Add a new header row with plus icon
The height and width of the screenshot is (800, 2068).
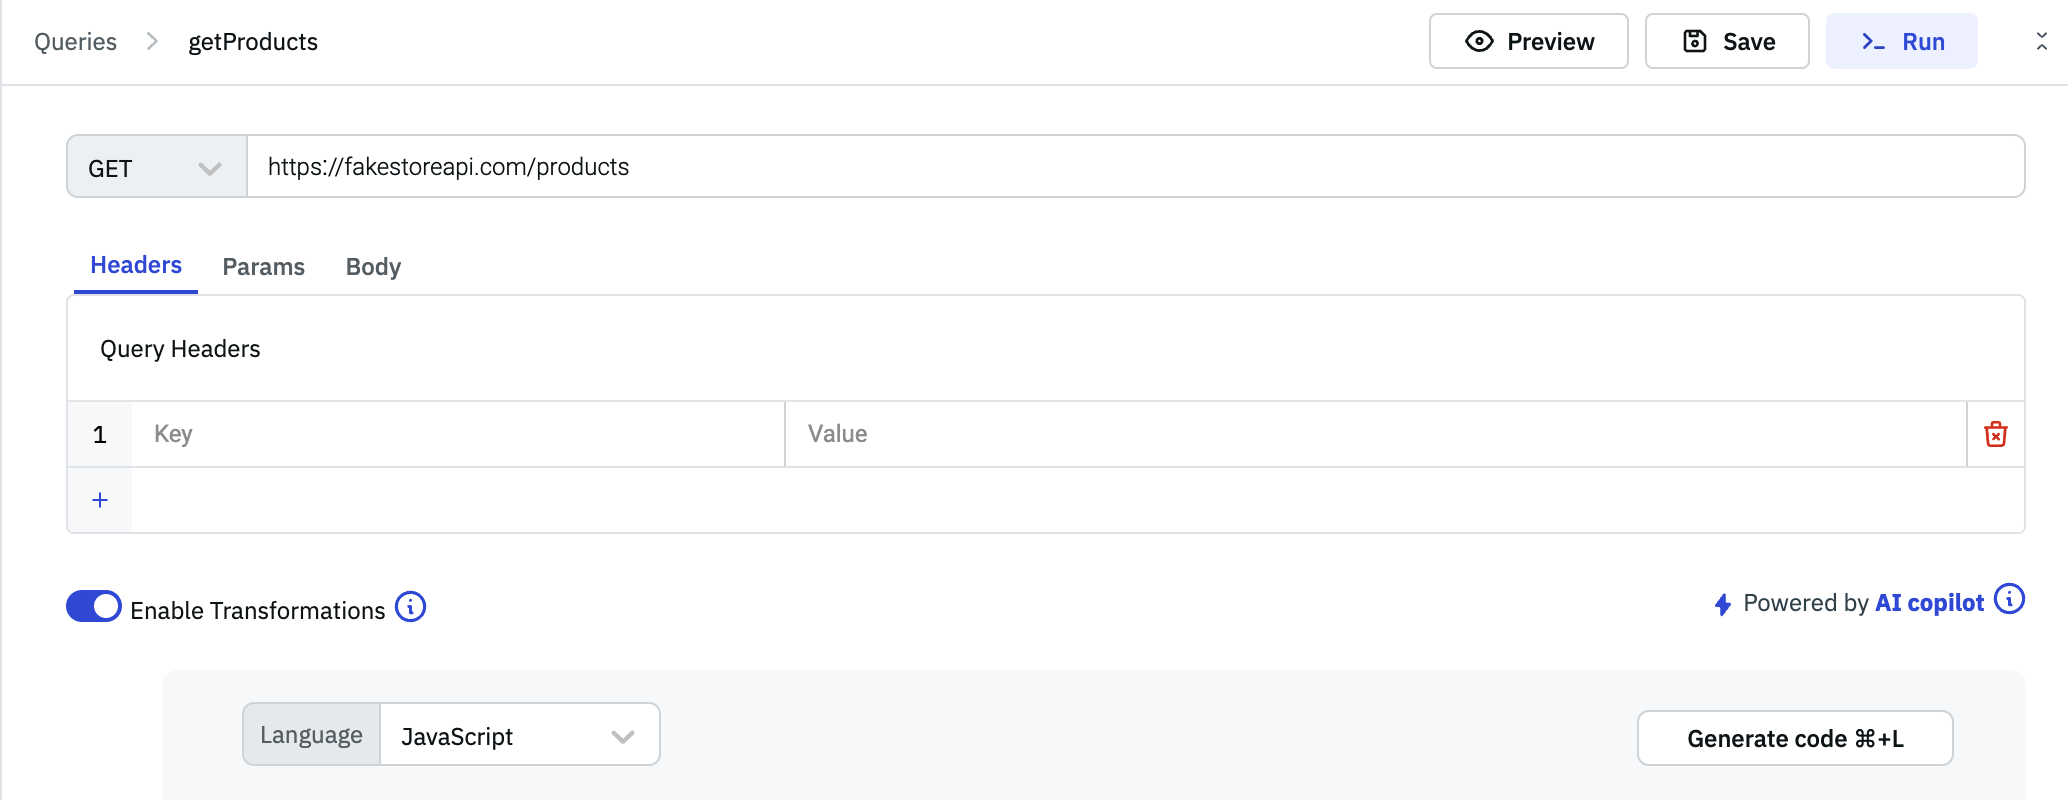coord(100,500)
